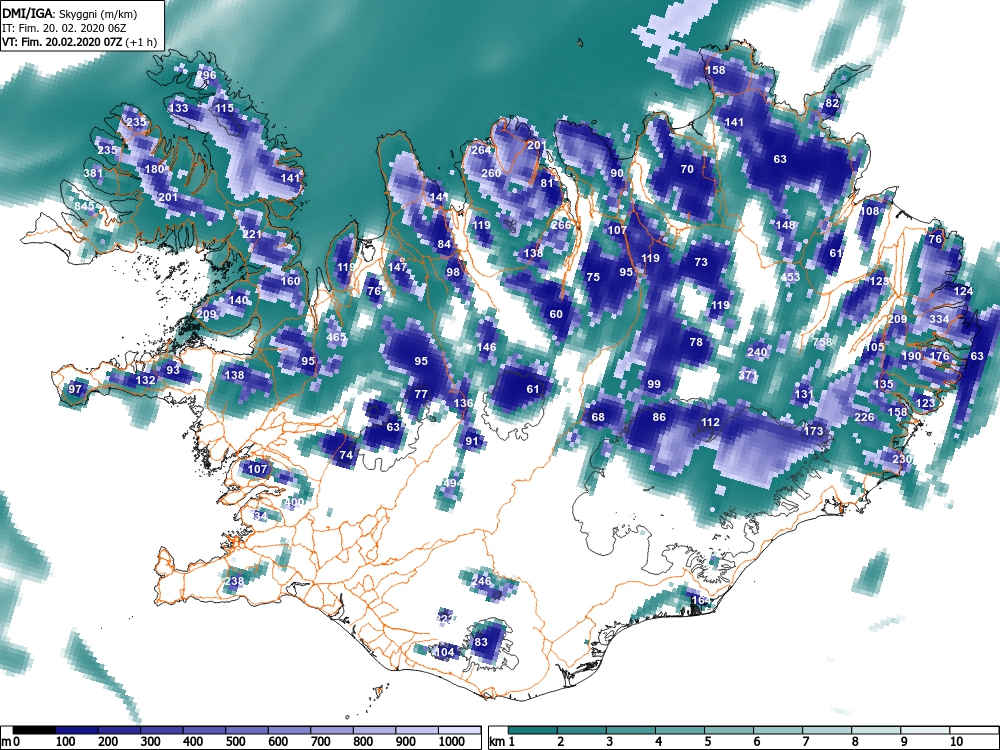Click the map value 108

point(870,211)
